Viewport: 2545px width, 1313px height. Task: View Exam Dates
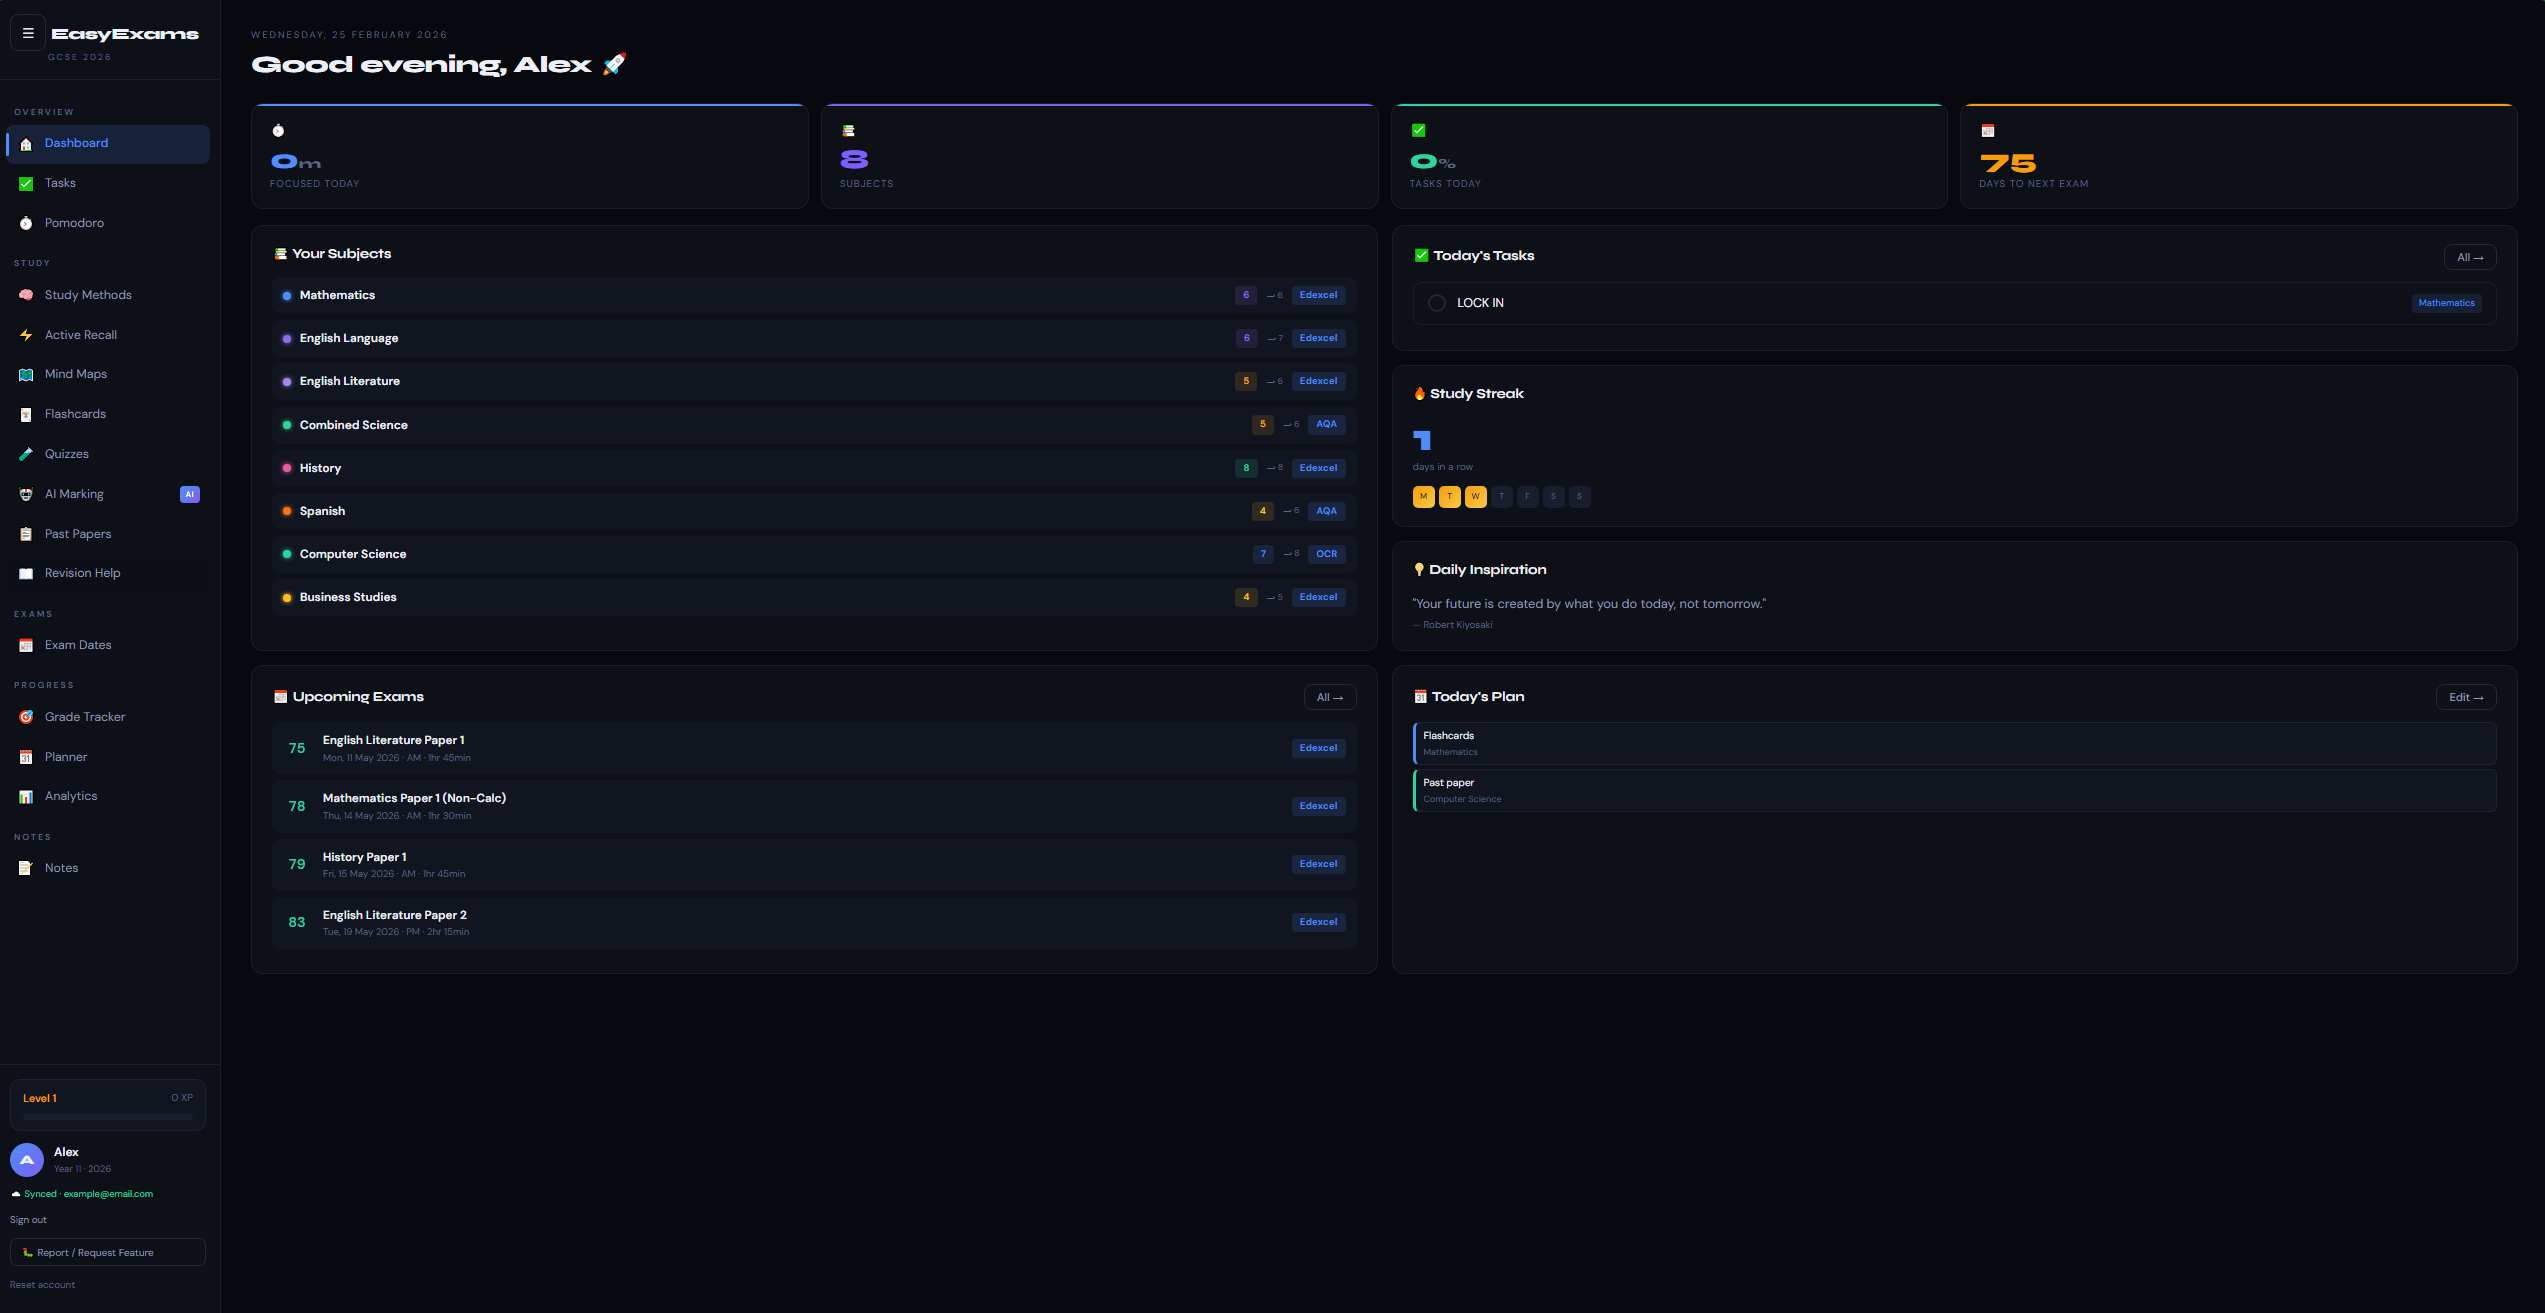click(77, 645)
